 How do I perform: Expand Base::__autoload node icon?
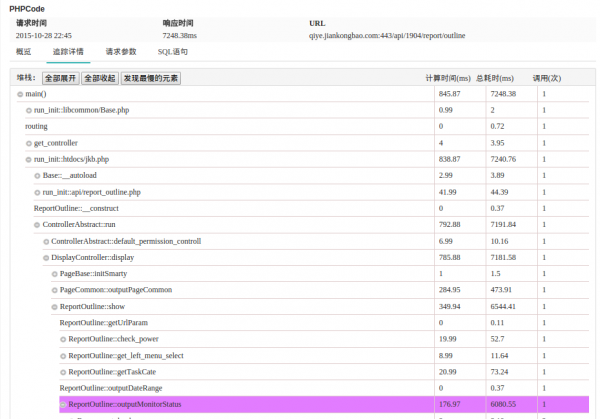point(37,175)
